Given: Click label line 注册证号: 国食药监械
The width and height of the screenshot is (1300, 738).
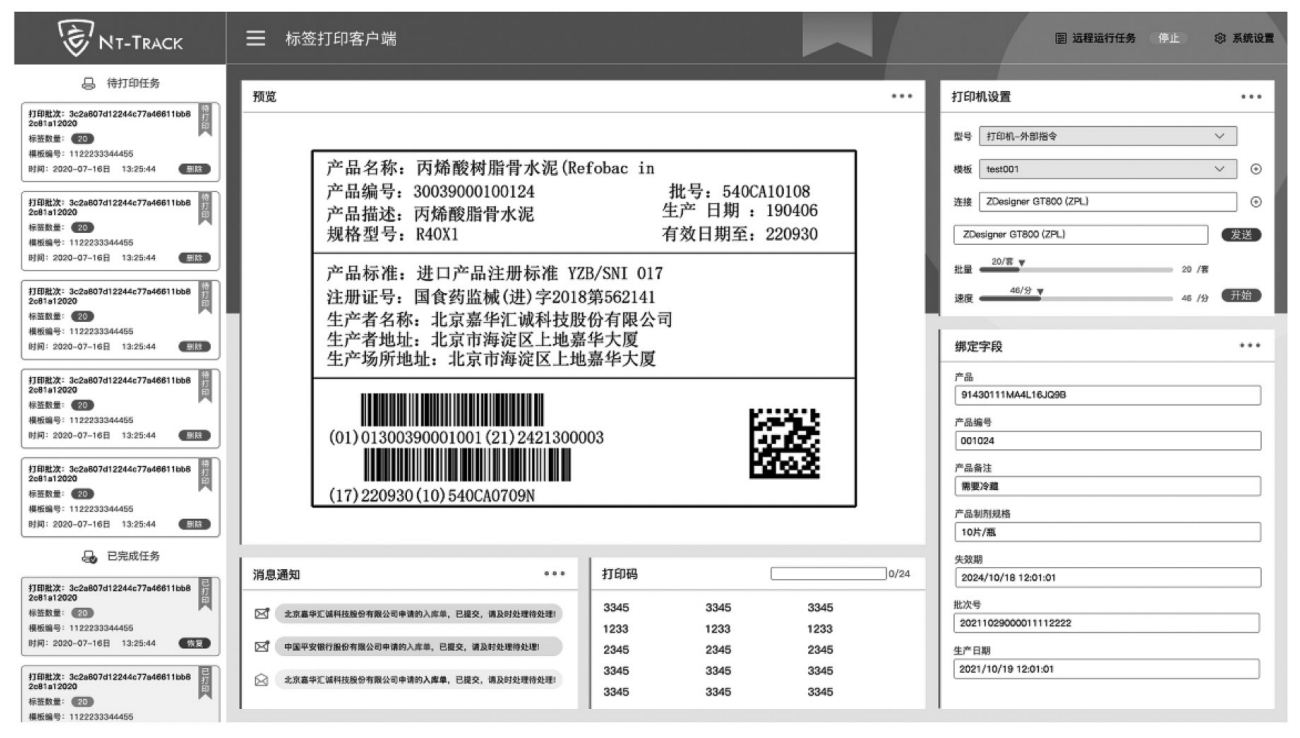Looking at the screenshot, I should pos(491,297).
